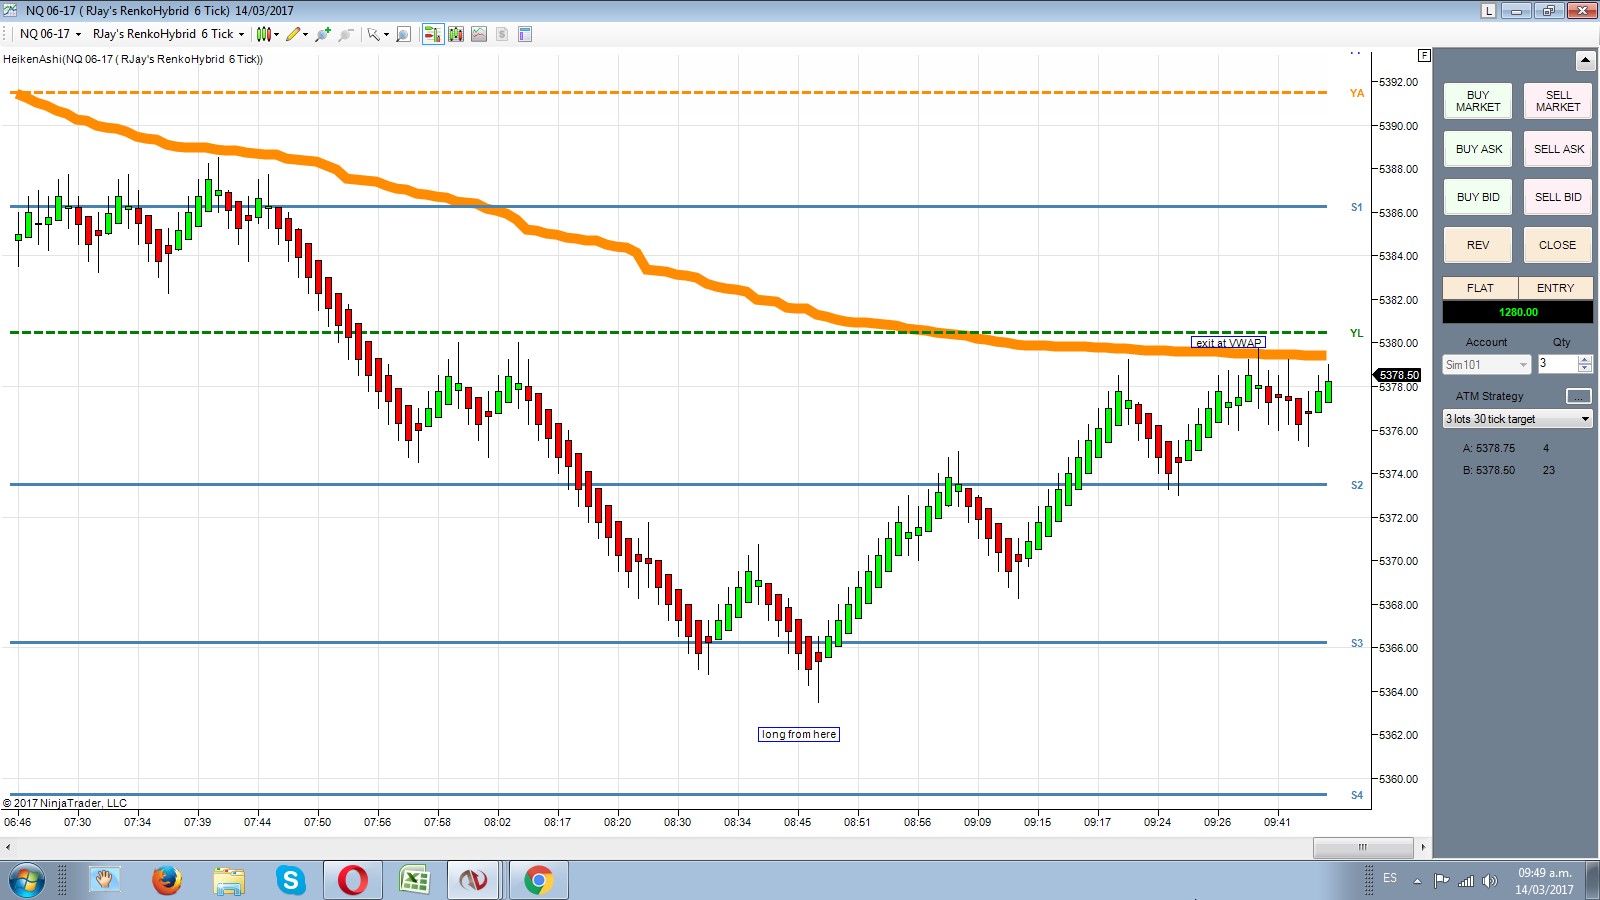Viewport: 1600px width, 900px height.
Task: Click the Action Center flag icon
Action: pos(1442,881)
